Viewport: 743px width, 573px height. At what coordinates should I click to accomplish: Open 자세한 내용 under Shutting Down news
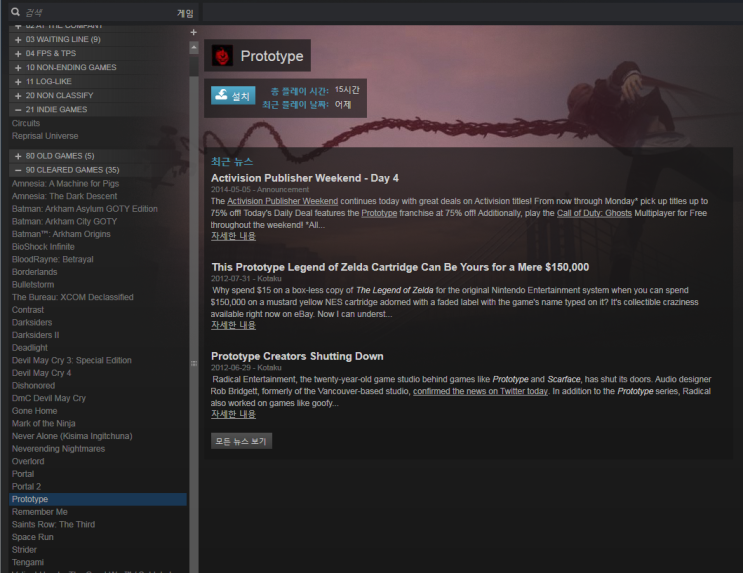point(233,414)
